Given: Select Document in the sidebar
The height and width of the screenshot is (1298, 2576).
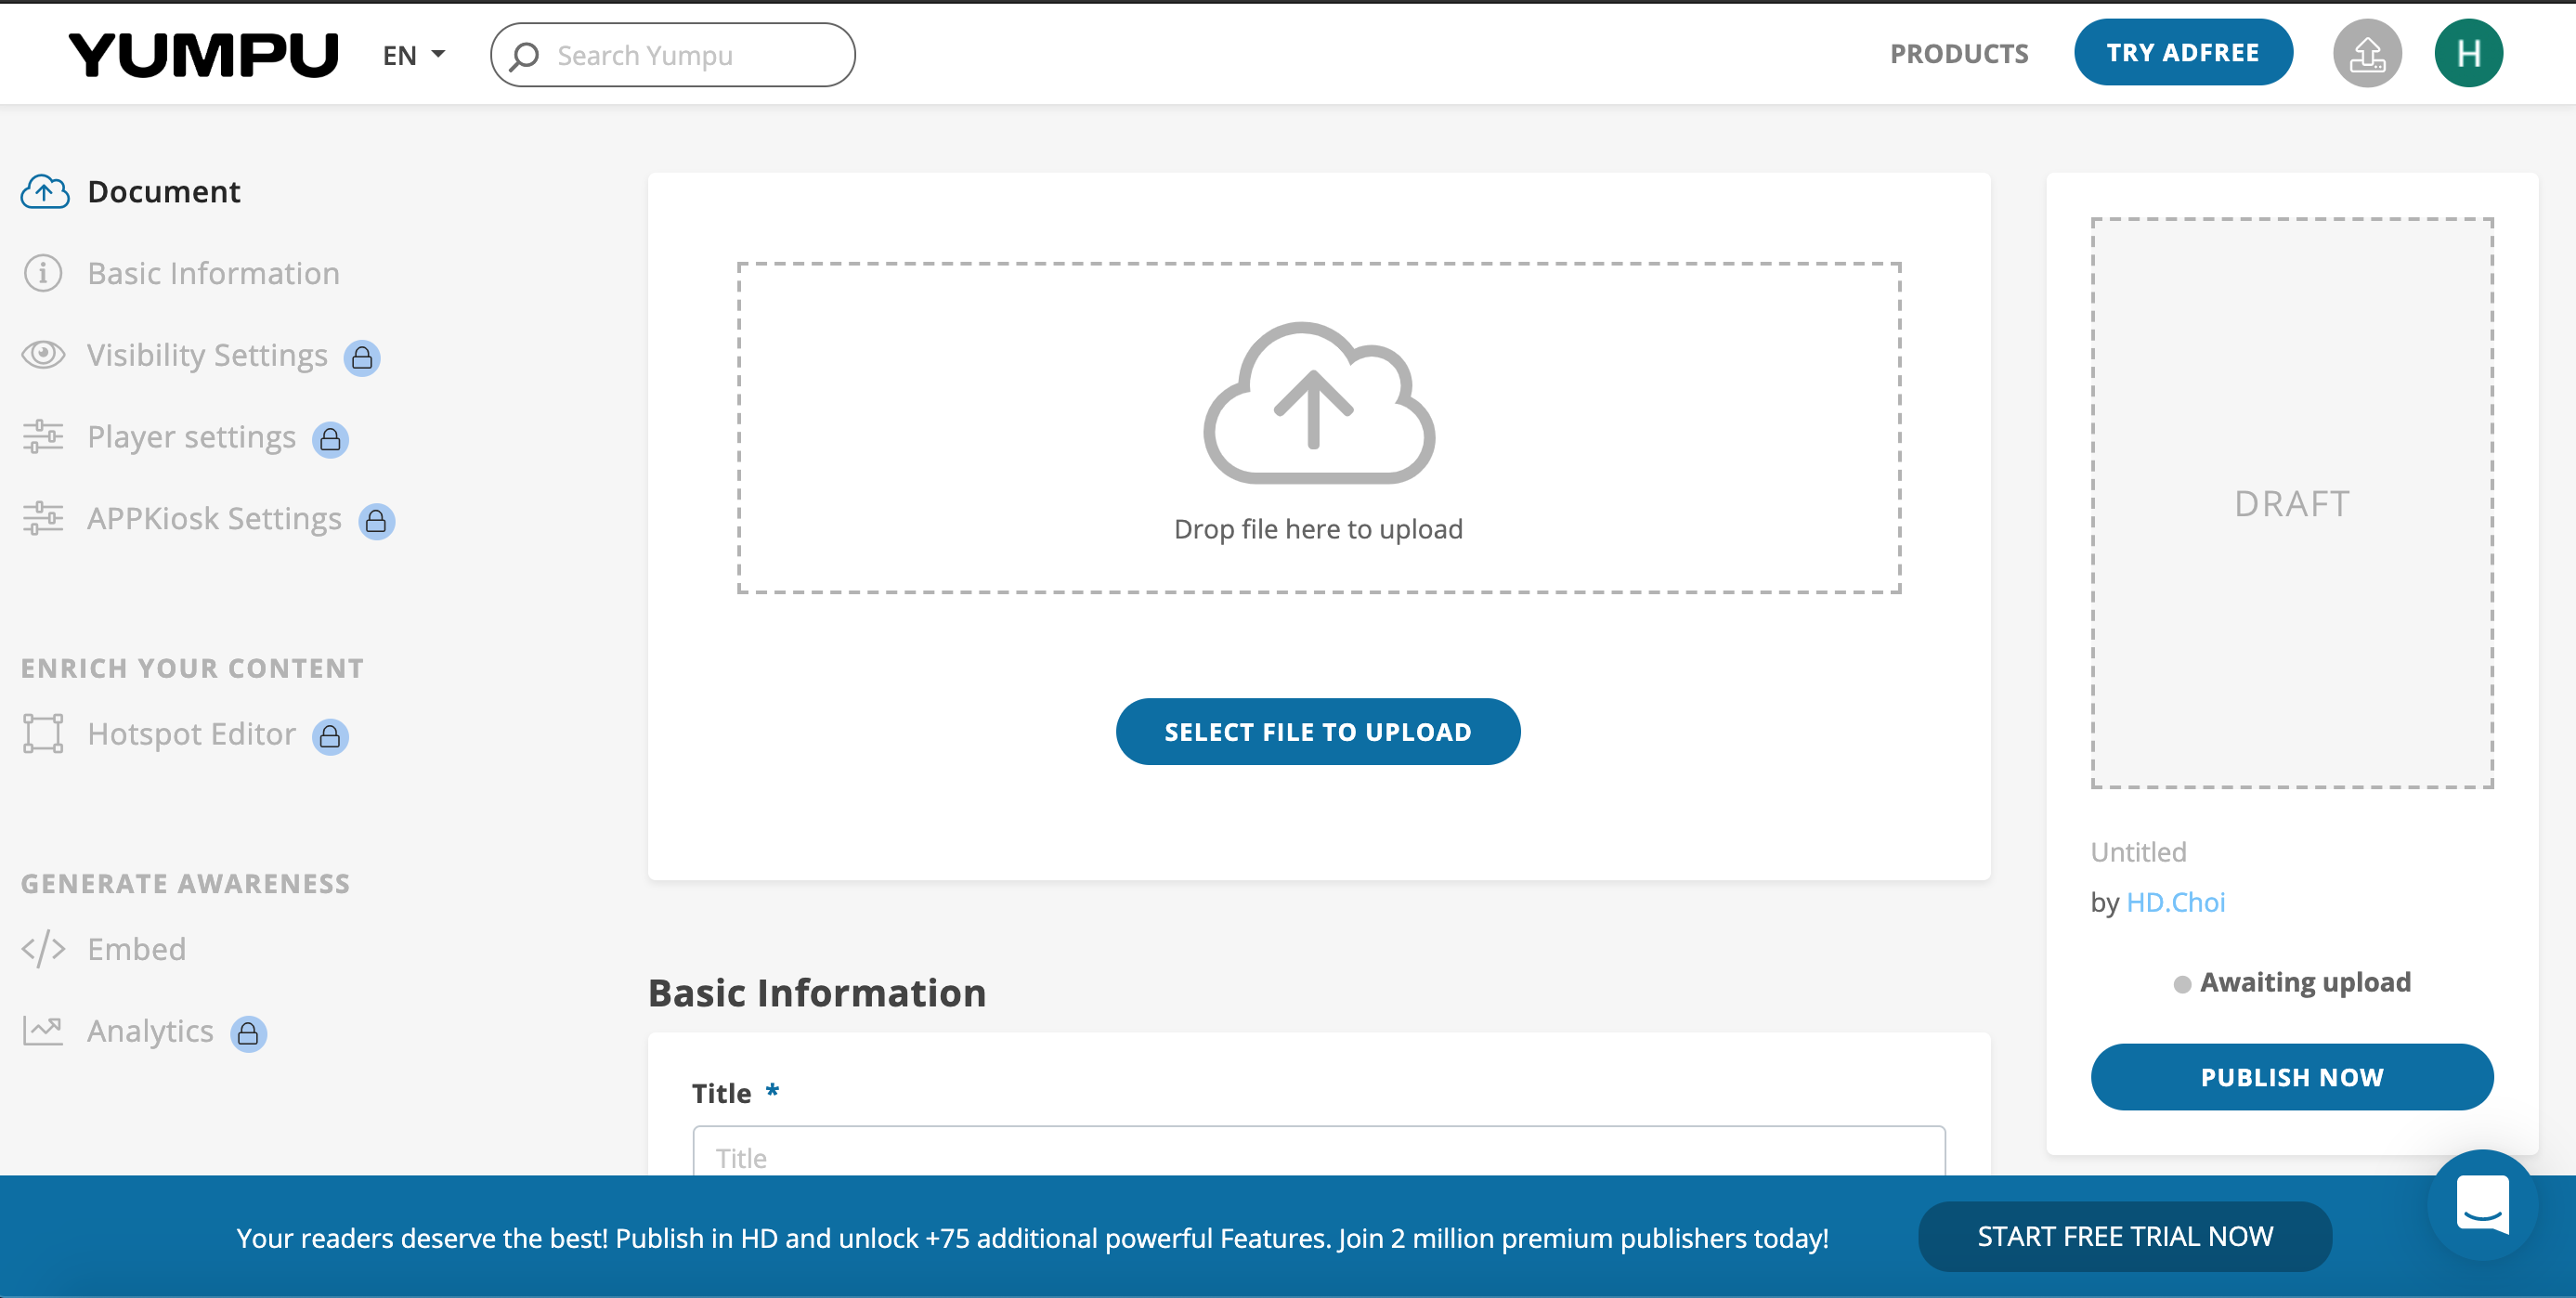Looking at the screenshot, I should (x=164, y=191).
